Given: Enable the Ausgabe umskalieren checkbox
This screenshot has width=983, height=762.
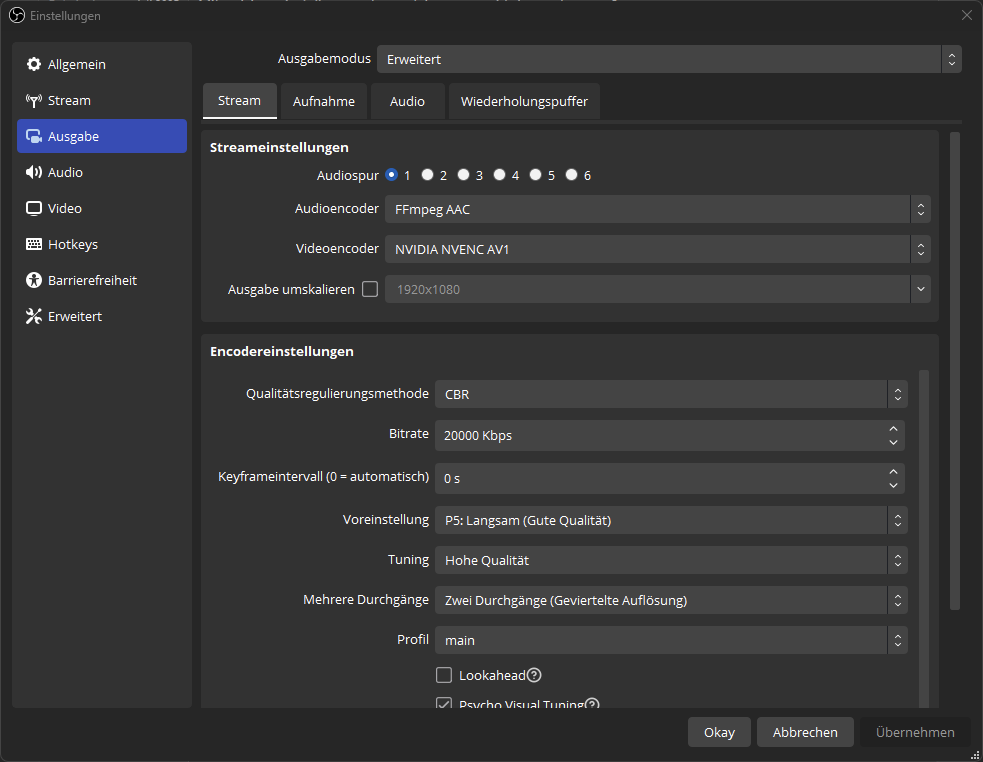Looking at the screenshot, I should tap(371, 289).
